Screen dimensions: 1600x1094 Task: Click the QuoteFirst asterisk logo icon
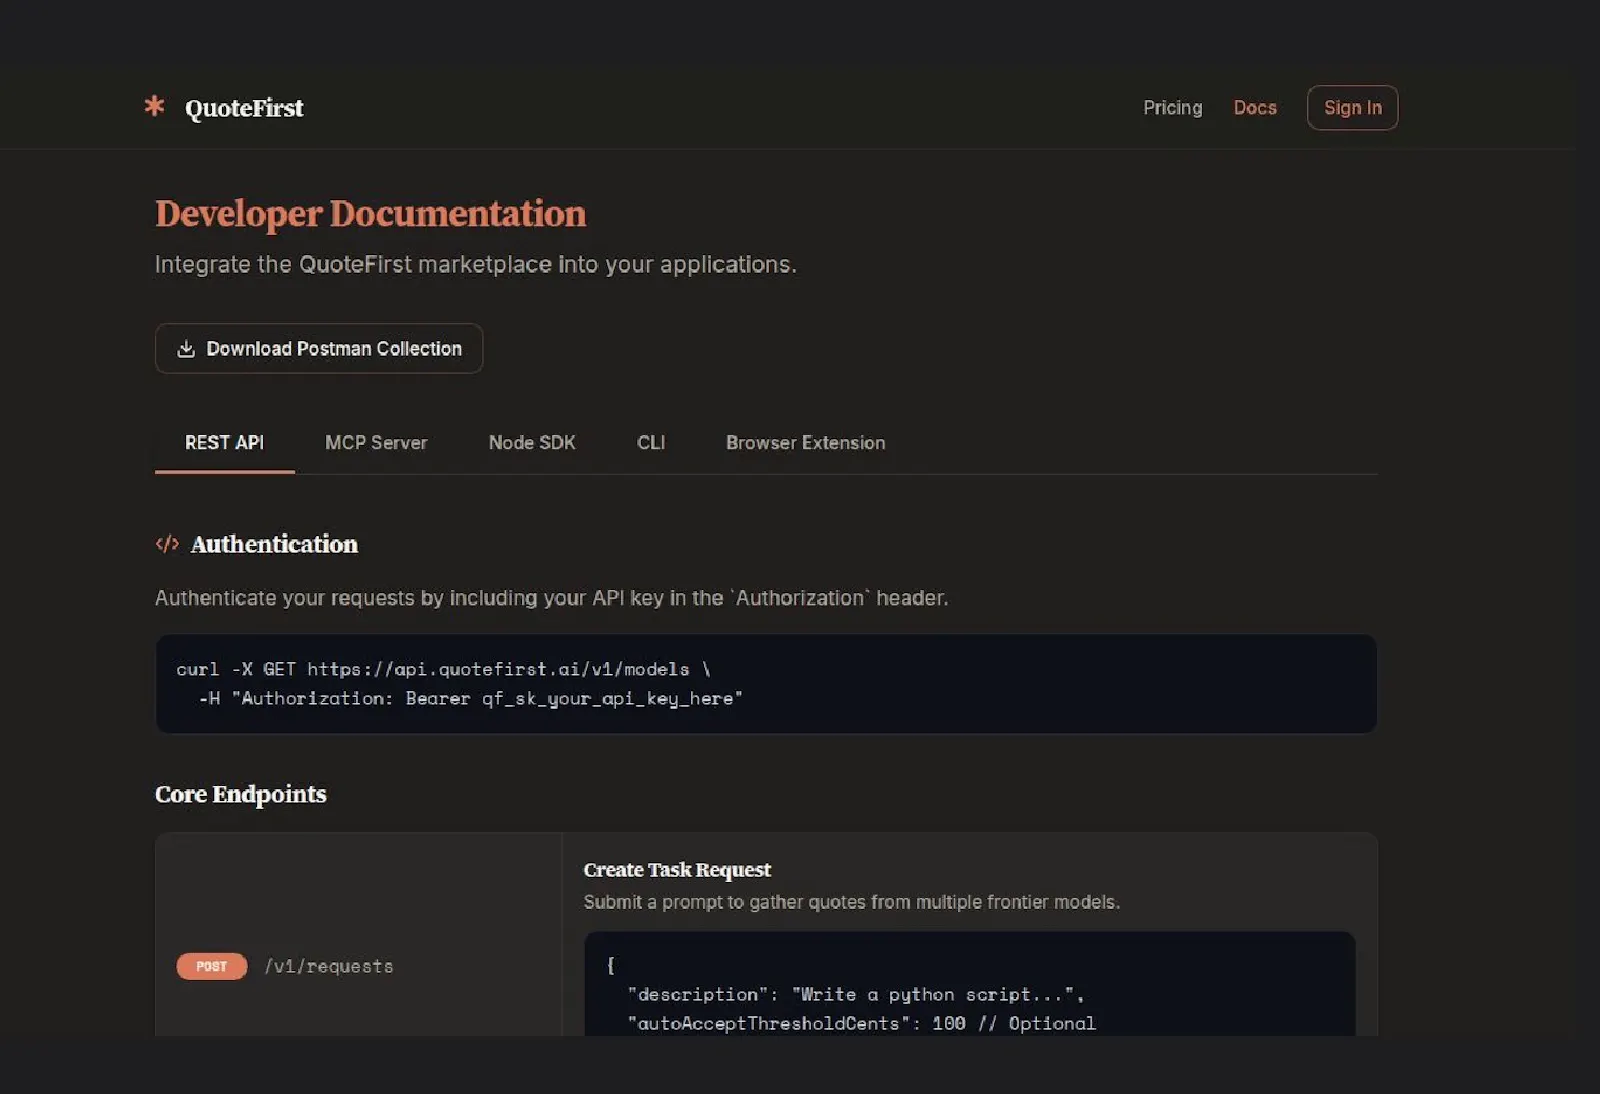[154, 105]
